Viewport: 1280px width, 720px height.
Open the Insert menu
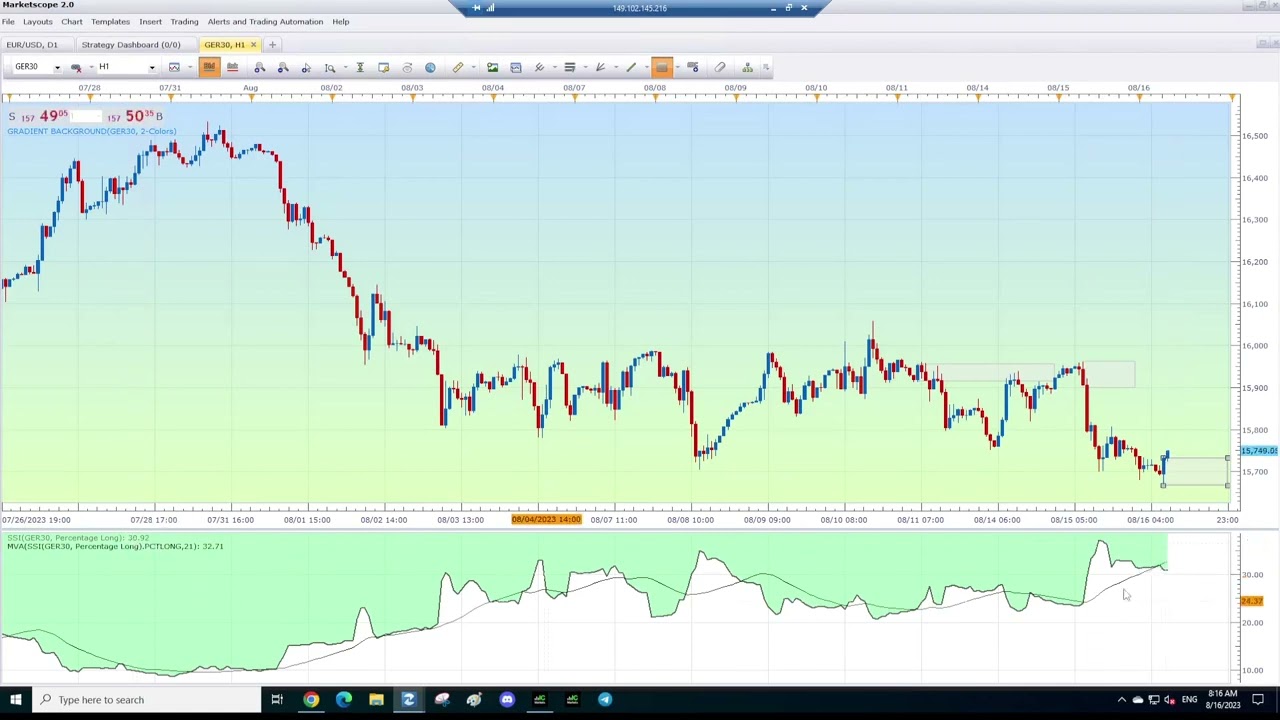(150, 22)
